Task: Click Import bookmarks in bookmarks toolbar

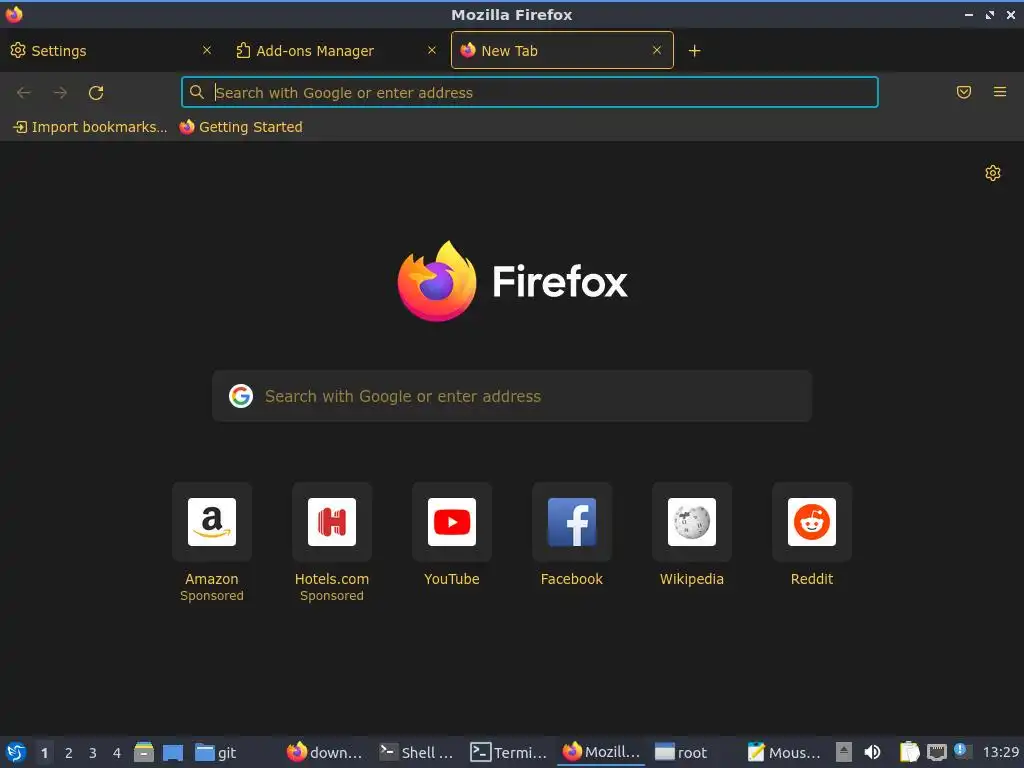Action: click(x=91, y=127)
